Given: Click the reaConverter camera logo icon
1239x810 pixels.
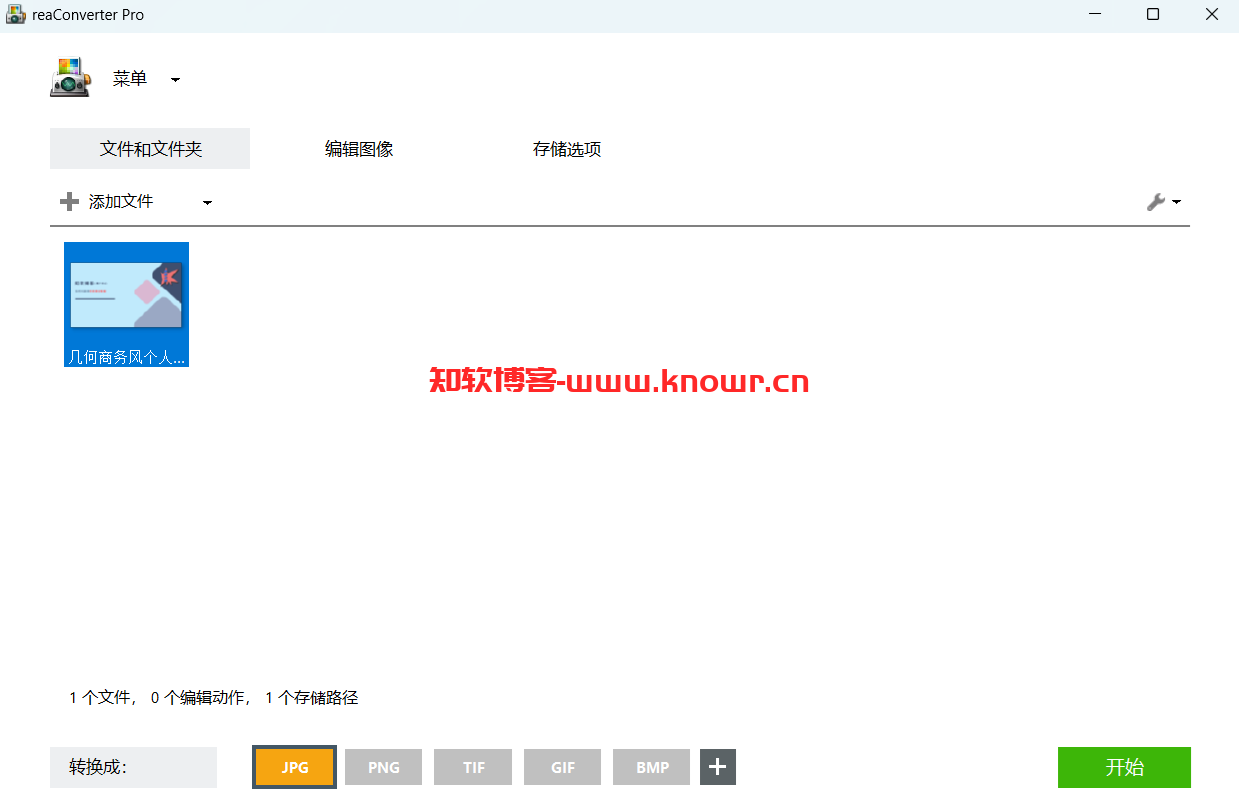Looking at the screenshot, I should point(70,78).
